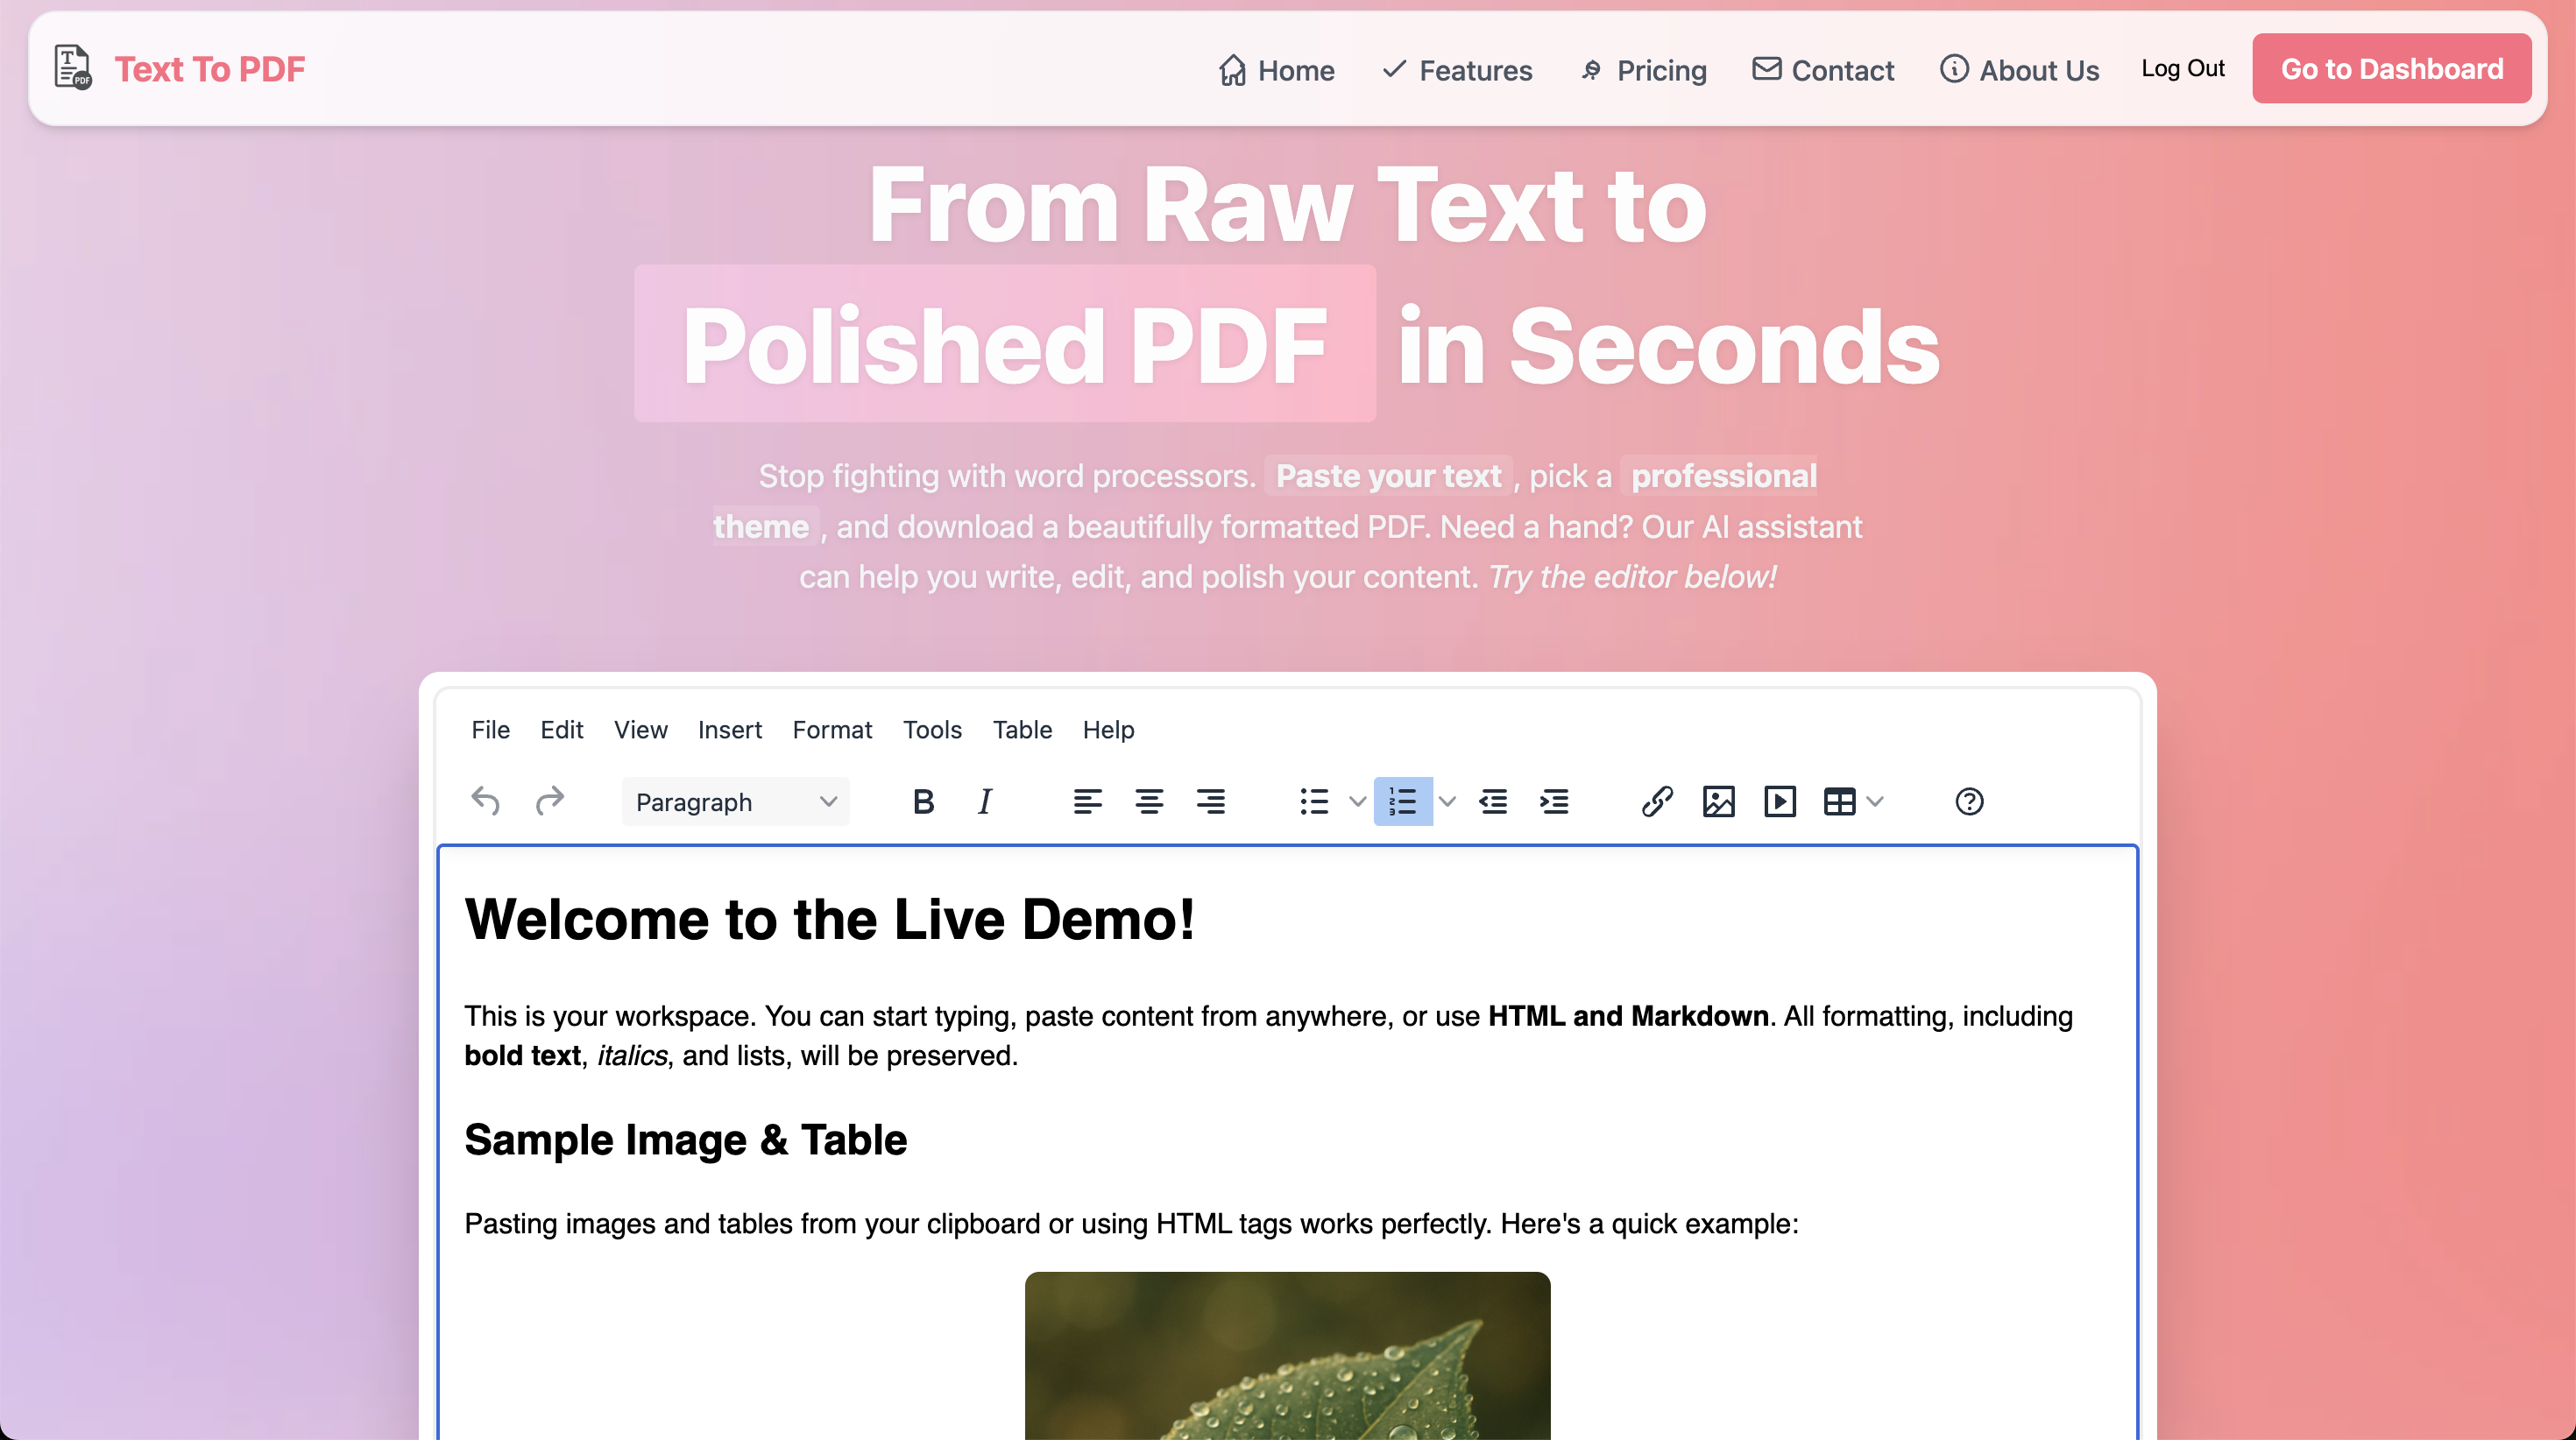Click the 'Sample Image & Table' heading
The height and width of the screenshot is (1440, 2576).
coord(685,1140)
